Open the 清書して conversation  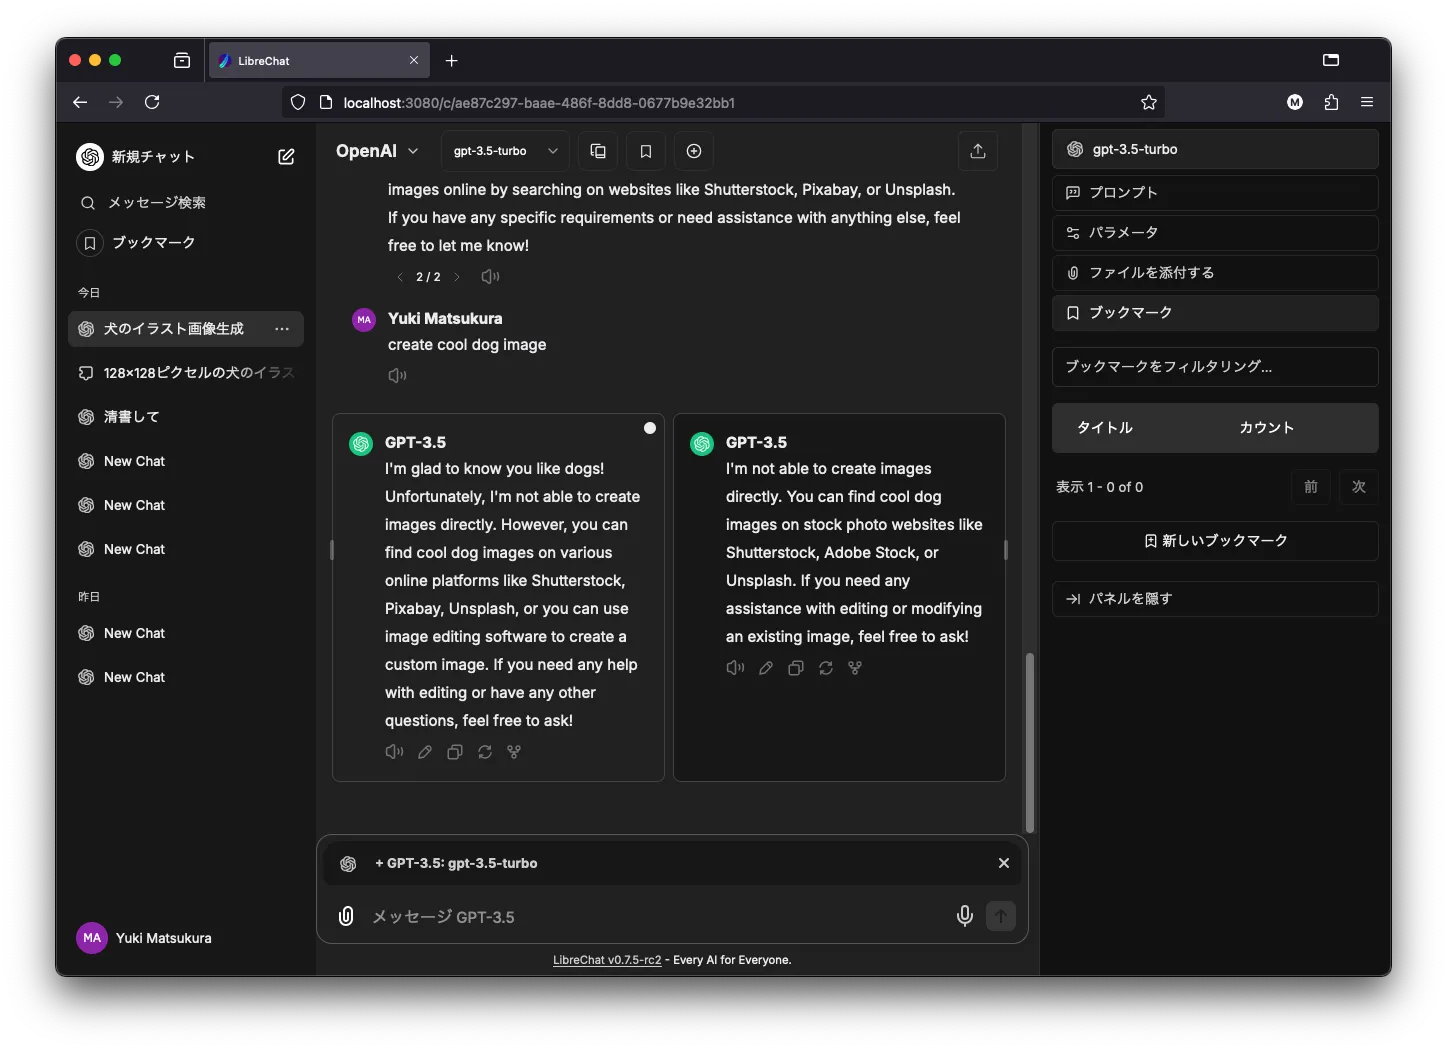click(131, 417)
